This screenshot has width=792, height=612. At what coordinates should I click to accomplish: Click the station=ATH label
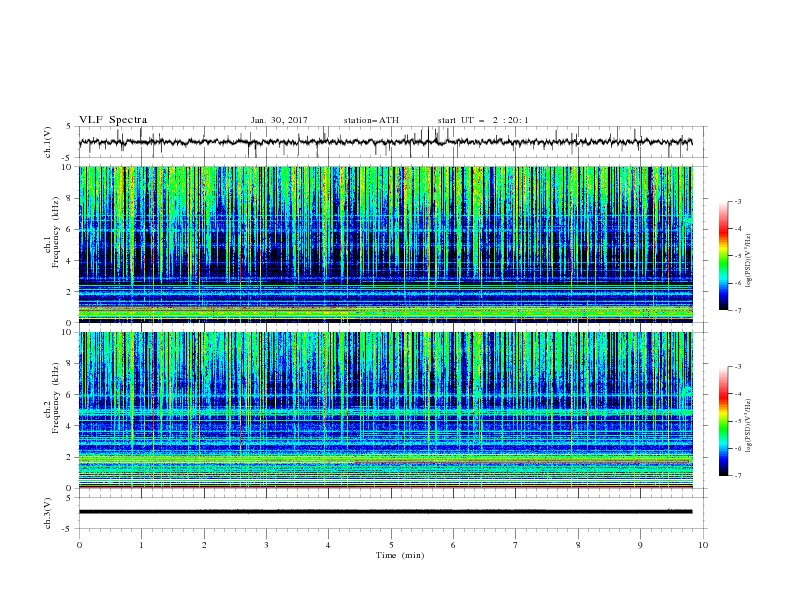click(x=371, y=120)
